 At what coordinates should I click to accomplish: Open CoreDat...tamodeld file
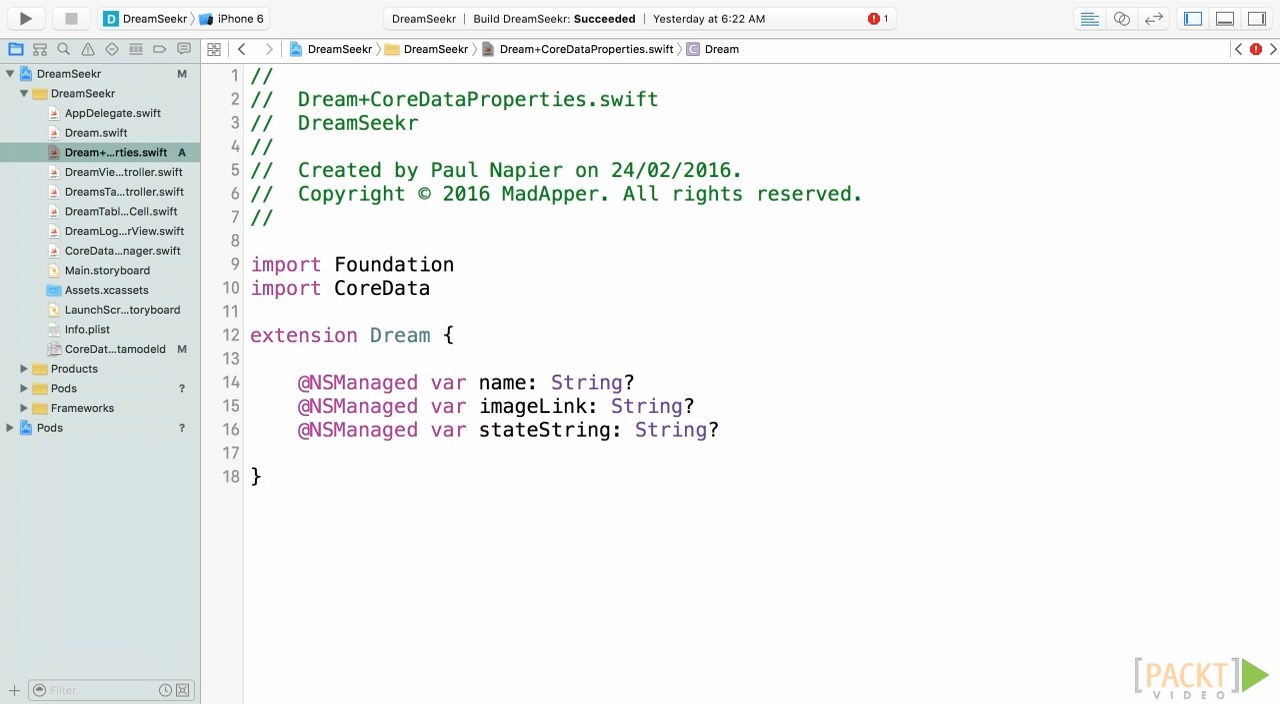(x=100, y=349)
